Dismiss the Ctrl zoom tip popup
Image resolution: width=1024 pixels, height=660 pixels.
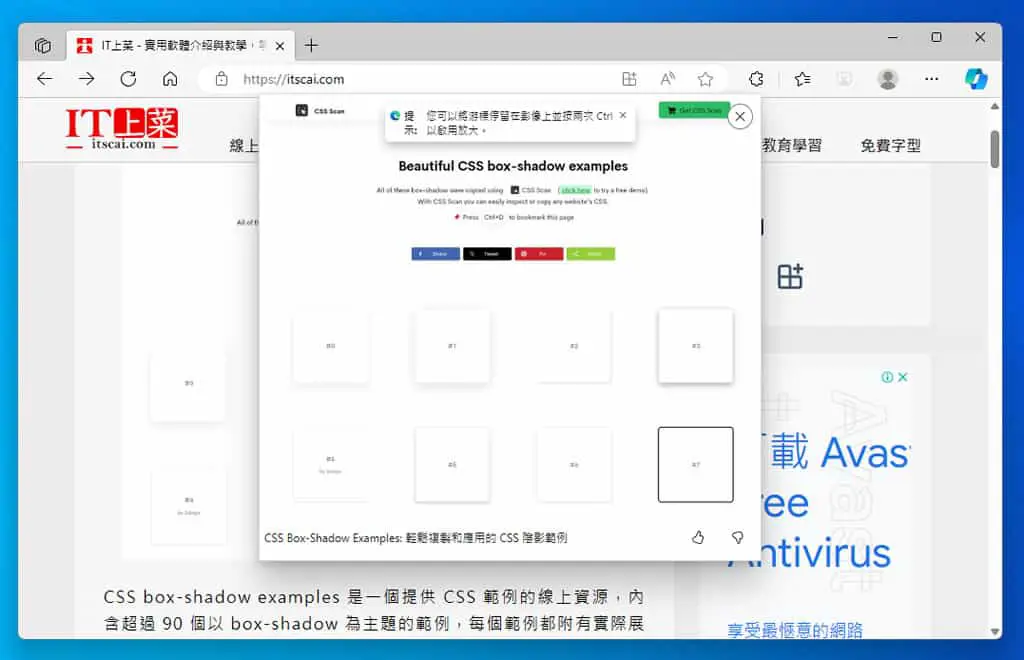623,115
